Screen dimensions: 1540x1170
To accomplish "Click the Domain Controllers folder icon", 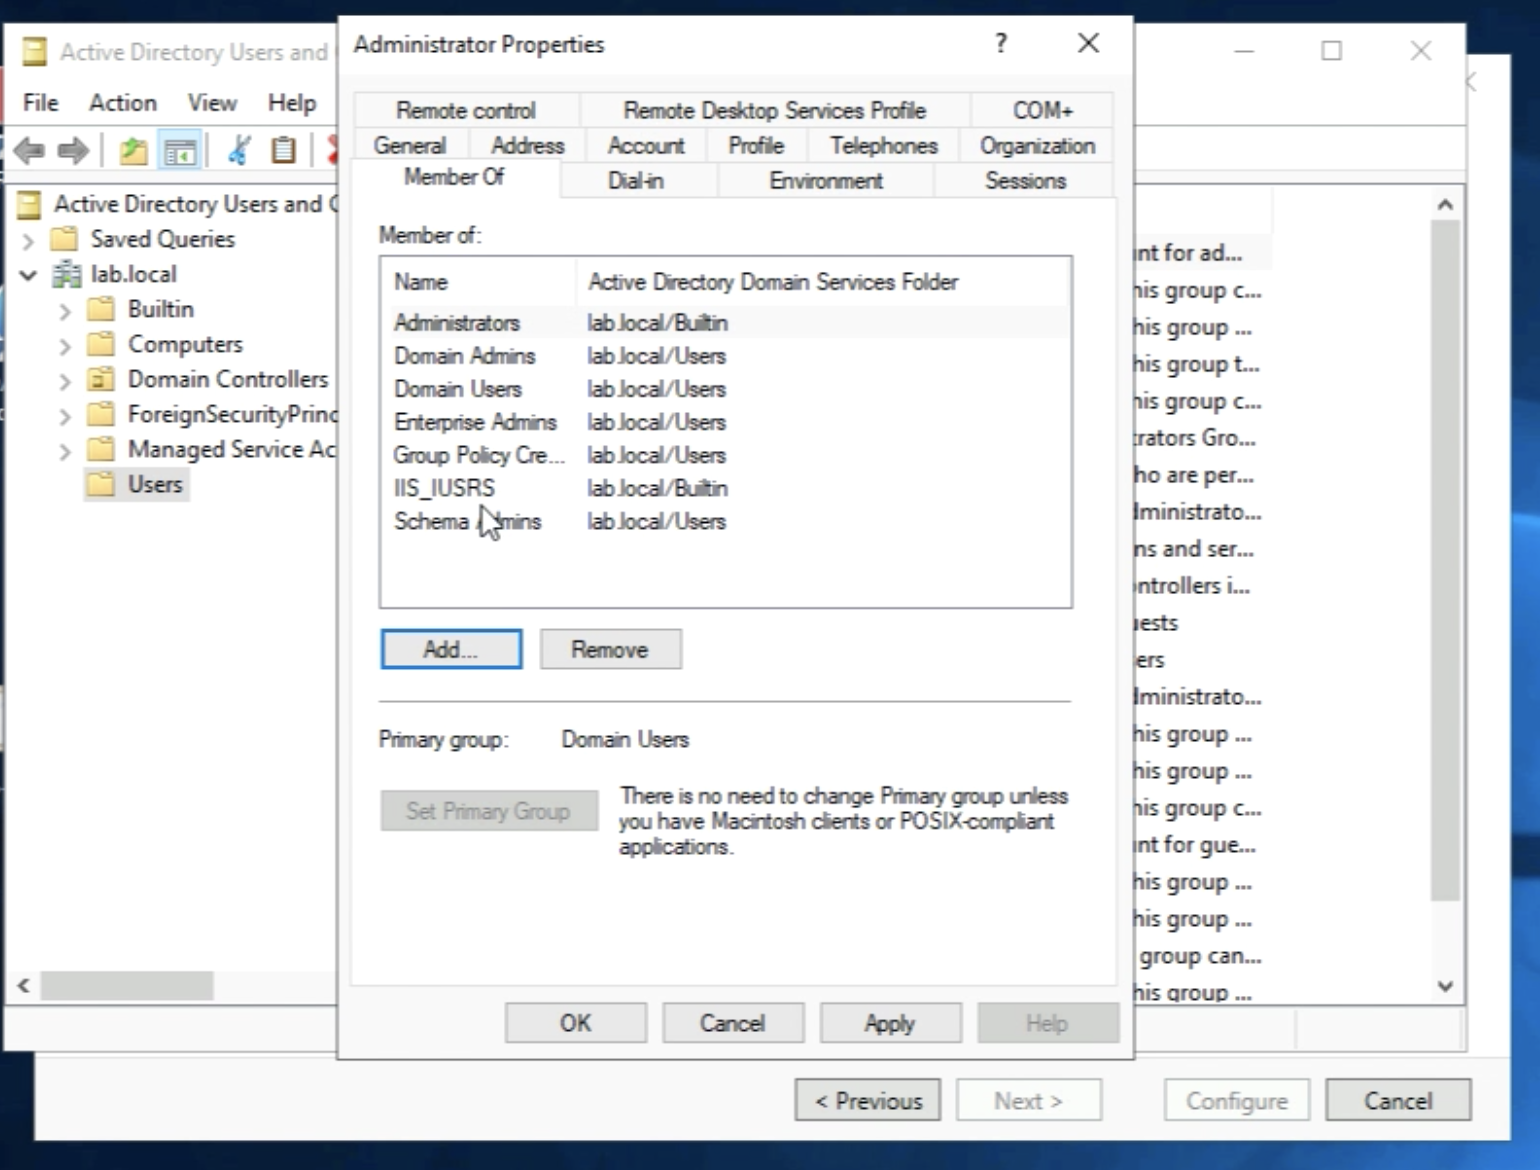I will [100, 380].
